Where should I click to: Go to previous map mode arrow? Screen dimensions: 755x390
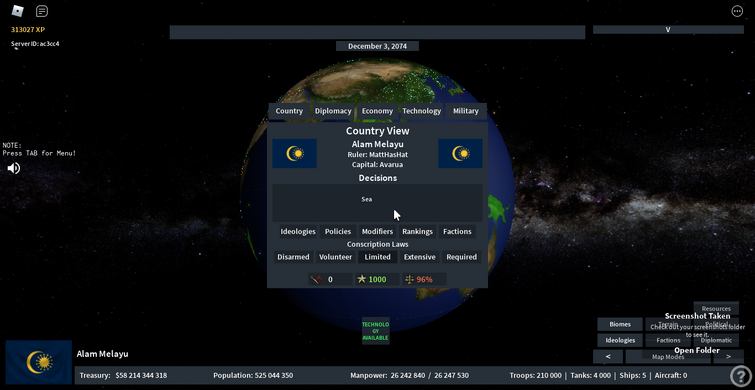pos(608,356)
